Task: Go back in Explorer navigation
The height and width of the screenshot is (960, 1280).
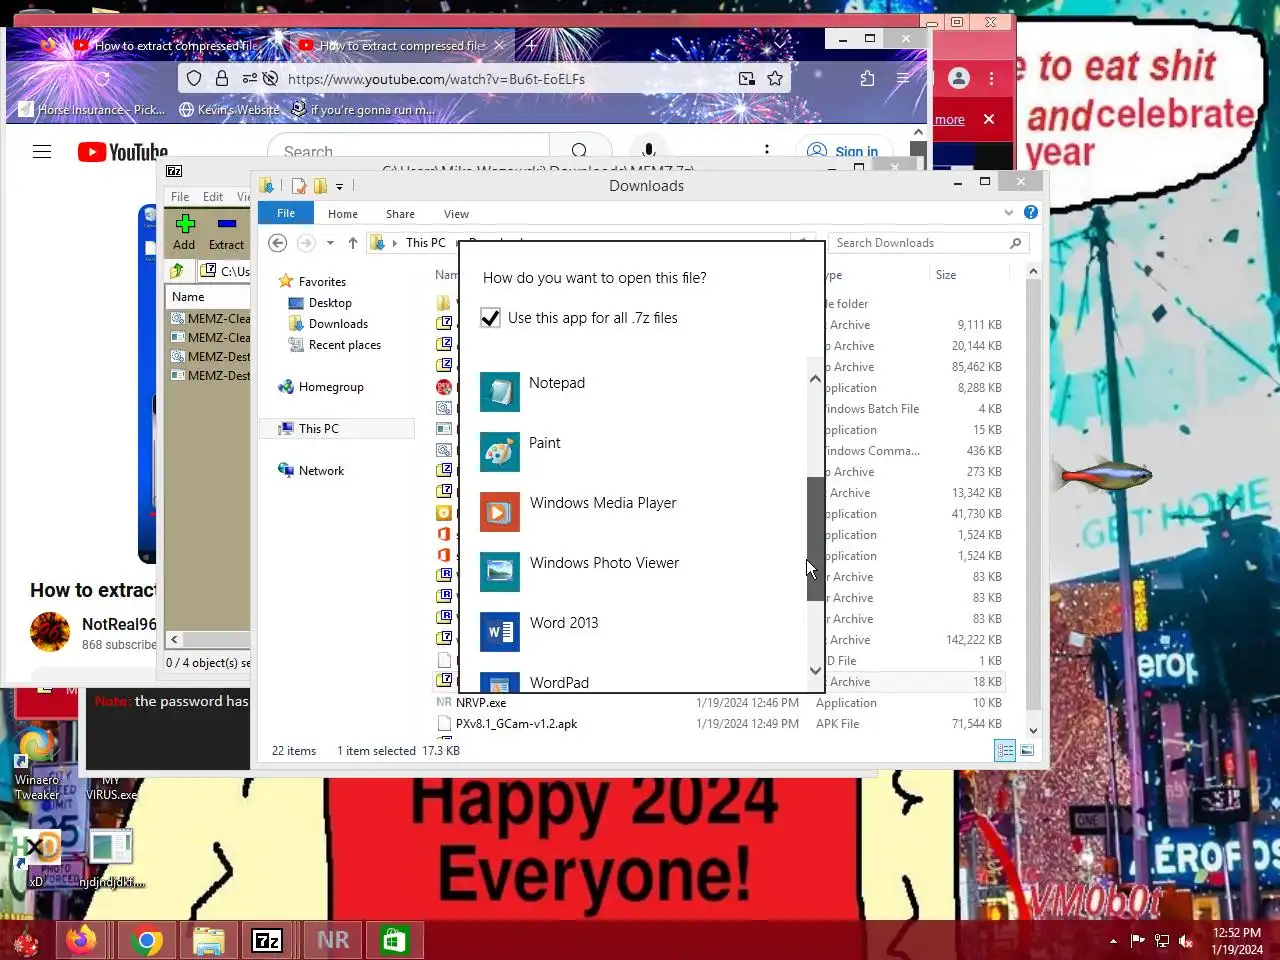Action: 278,243
